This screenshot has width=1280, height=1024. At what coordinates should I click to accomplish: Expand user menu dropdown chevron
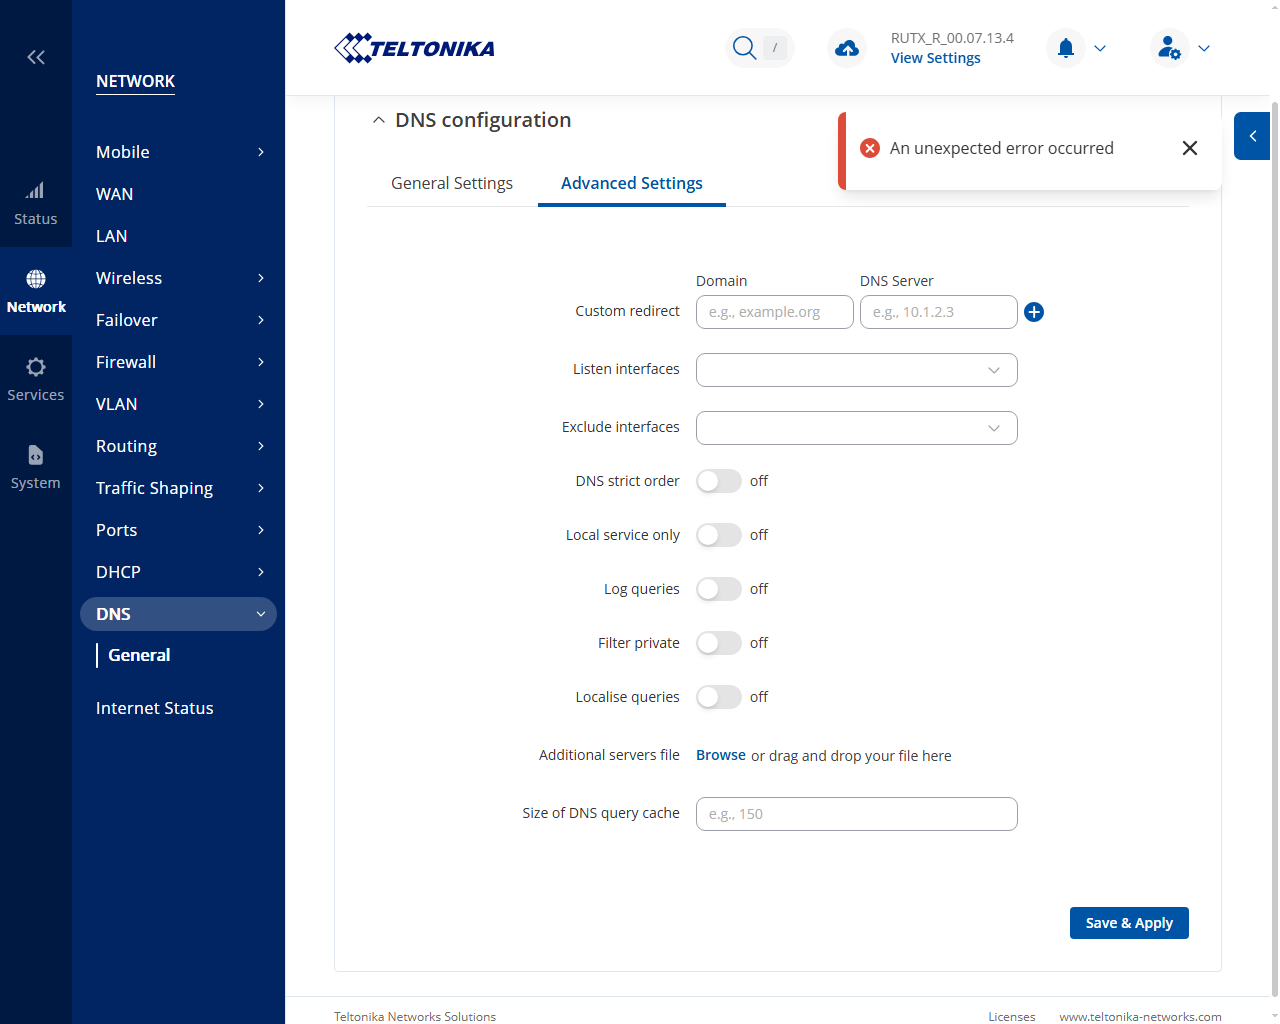[x=1204, y=48]
